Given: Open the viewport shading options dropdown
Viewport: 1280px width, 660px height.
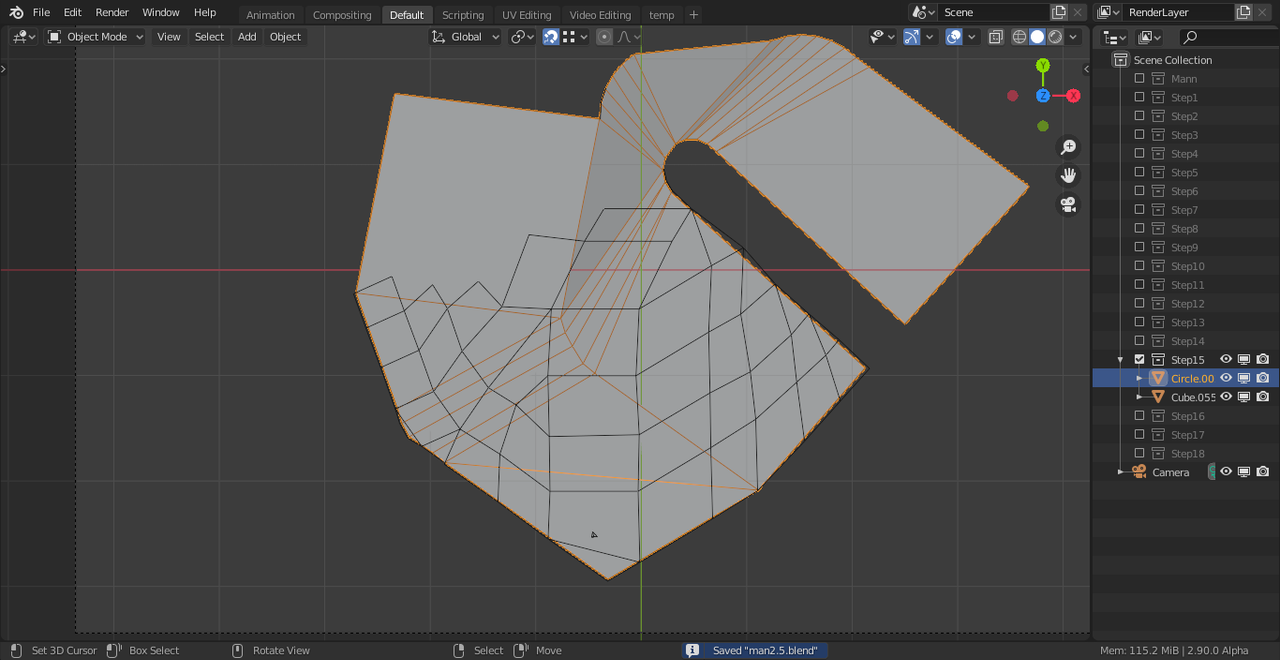Looking at the screenshot, I should point(1073,37).
